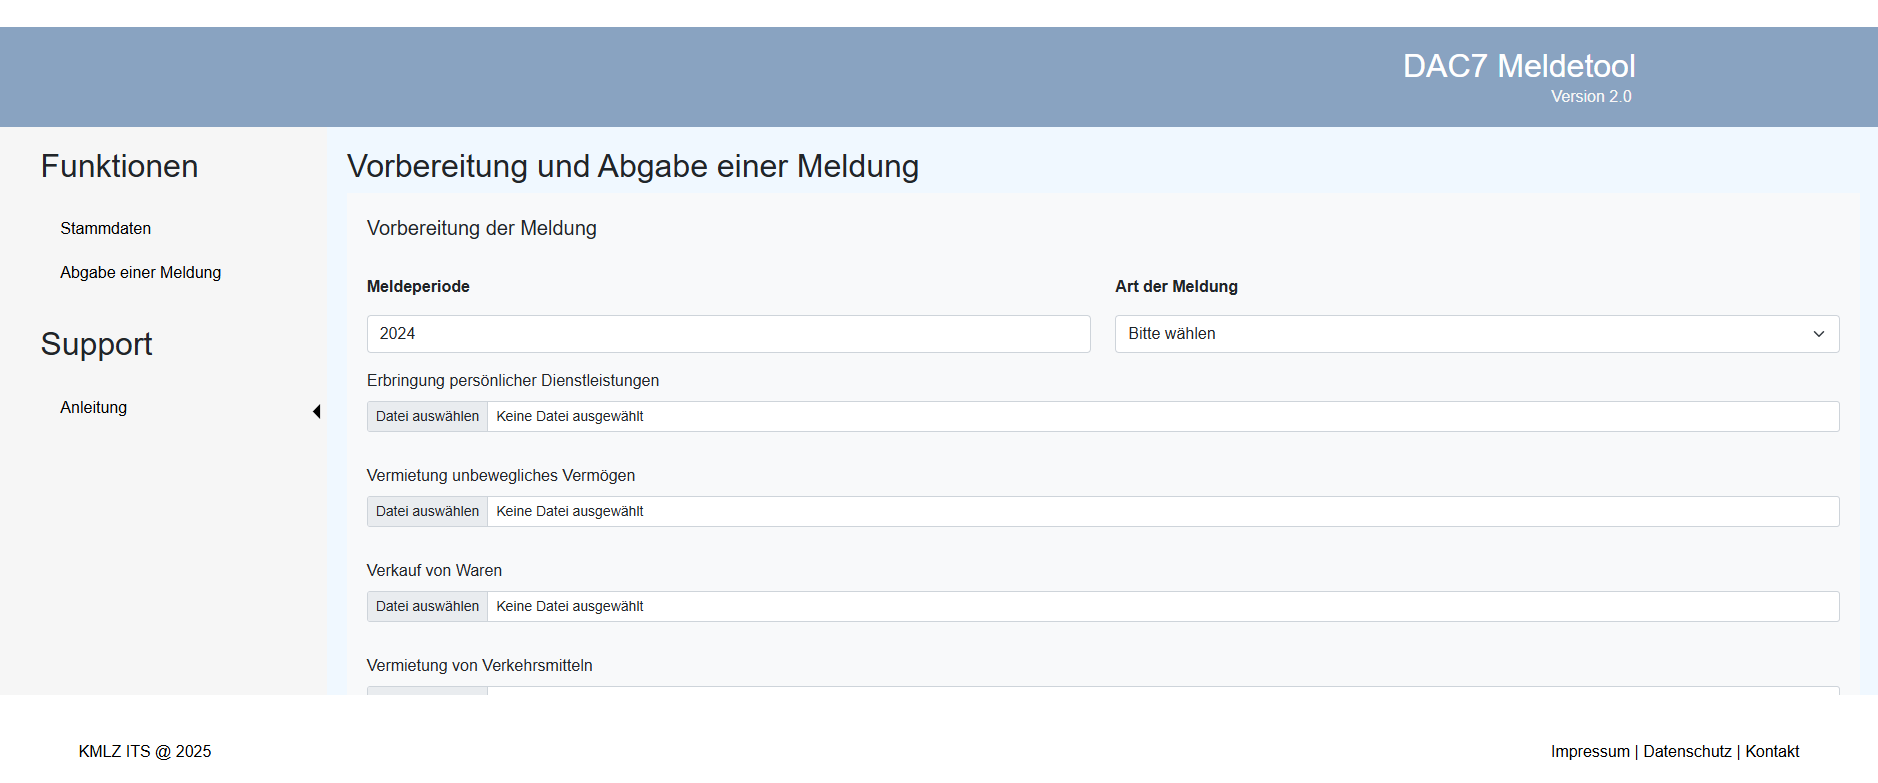Open the Impressum link
This screenshot has width=1878, height=783.
pos(1589,751)
